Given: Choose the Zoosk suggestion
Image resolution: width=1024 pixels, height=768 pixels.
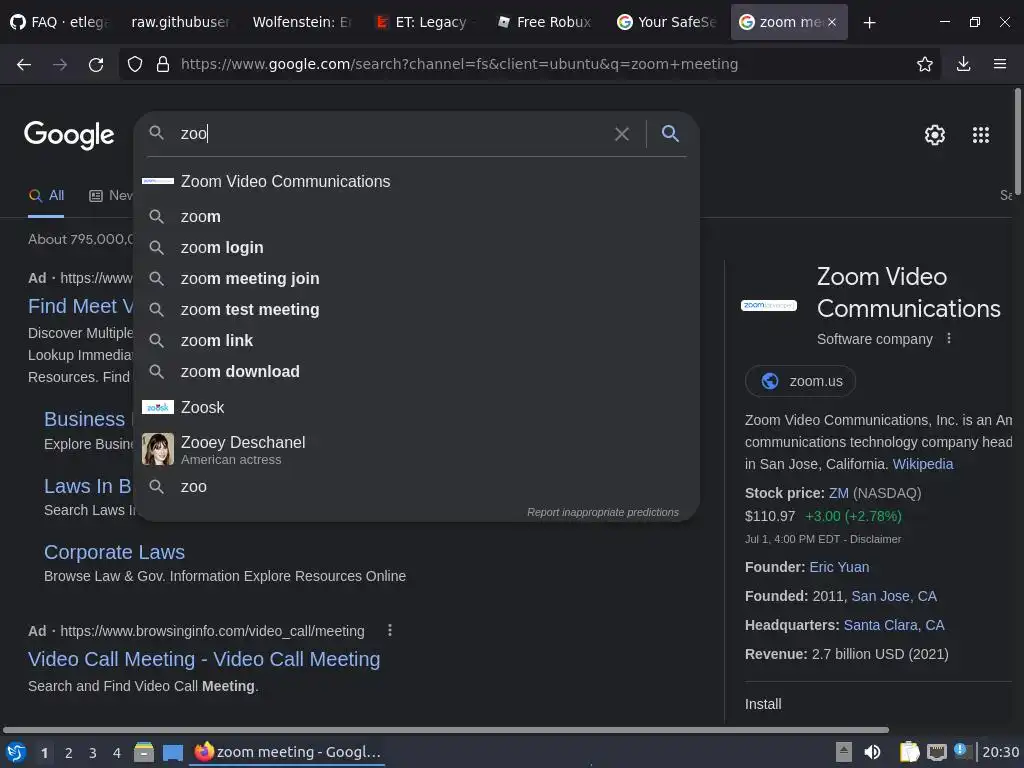Looking at the screenshot, I should click(416, 408).
